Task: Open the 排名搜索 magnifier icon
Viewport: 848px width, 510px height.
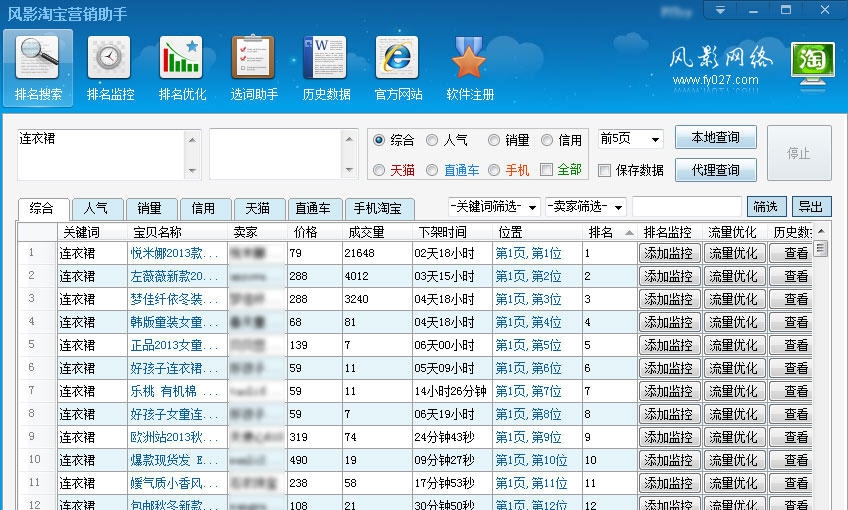Action: coord(38,58)
